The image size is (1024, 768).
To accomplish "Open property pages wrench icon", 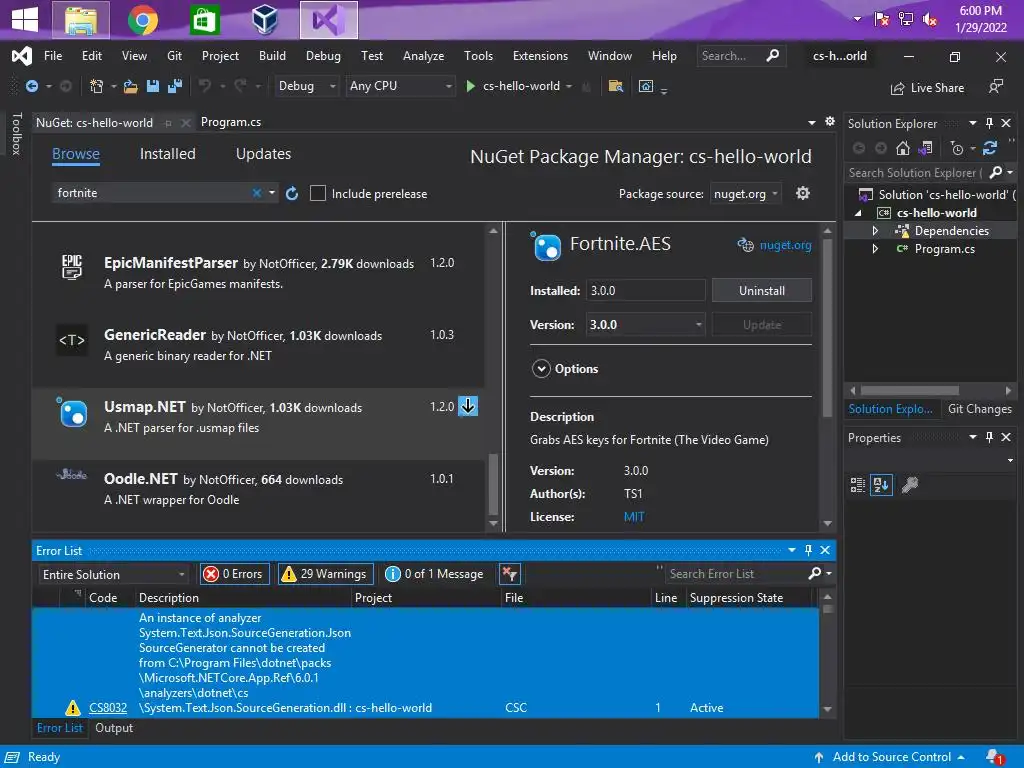I will [x=910, y=485].
